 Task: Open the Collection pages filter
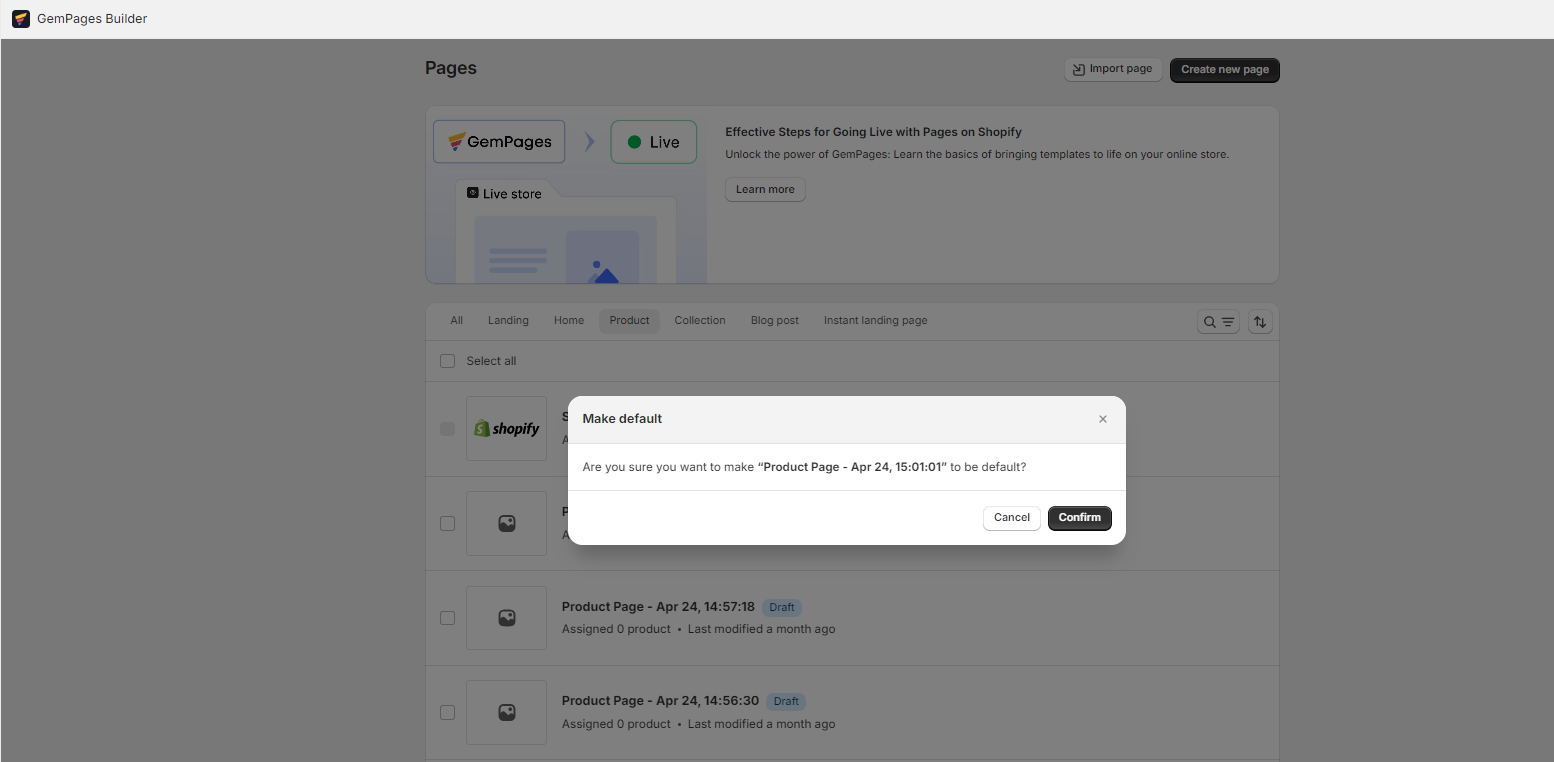(699, 320)
